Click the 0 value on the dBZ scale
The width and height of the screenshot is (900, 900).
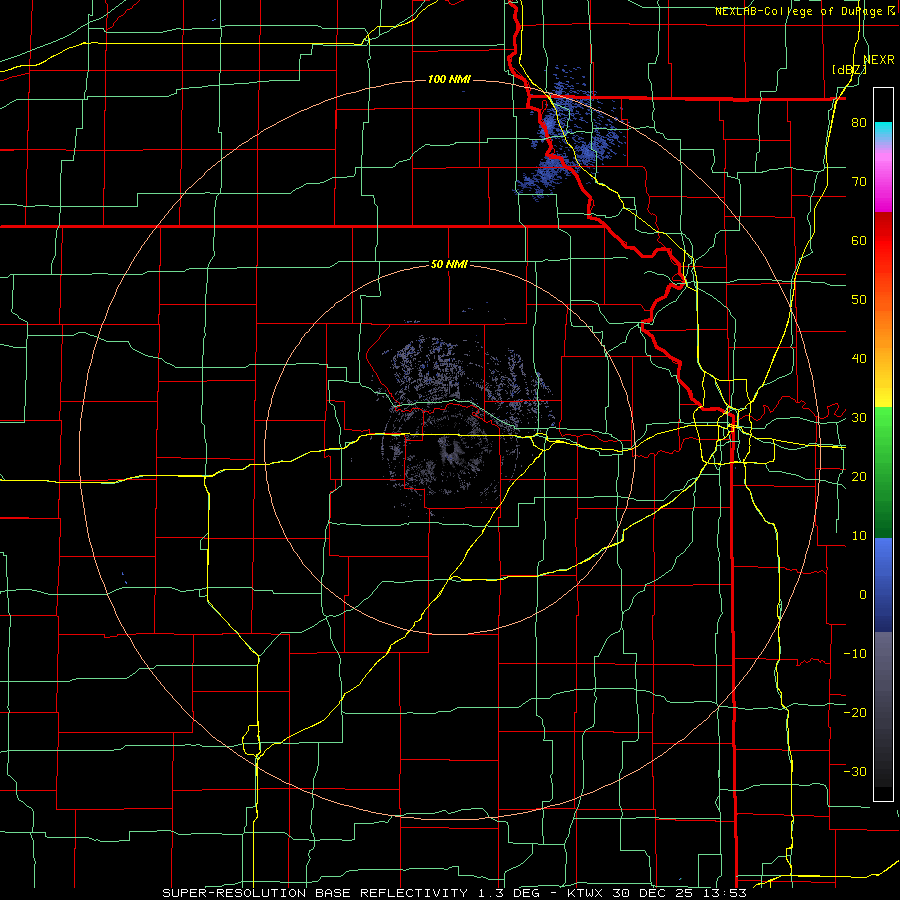point(863,595)
